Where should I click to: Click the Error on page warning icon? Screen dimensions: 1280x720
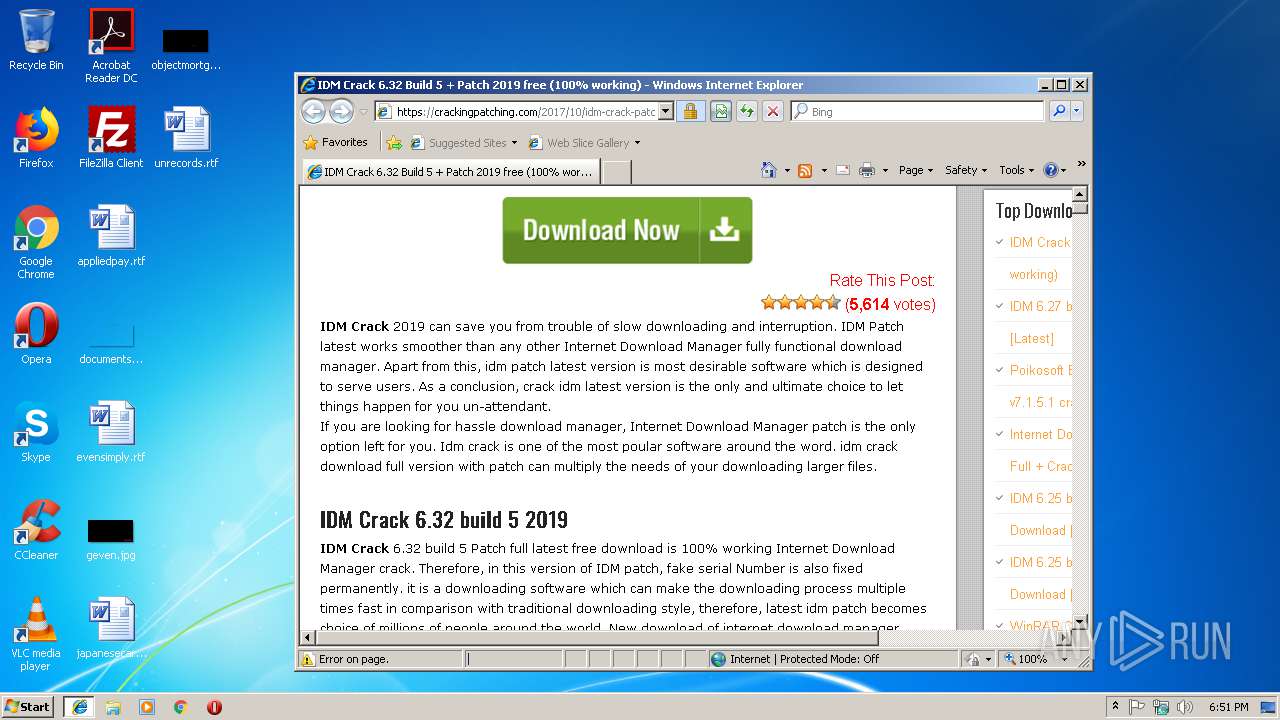point(307,659)
